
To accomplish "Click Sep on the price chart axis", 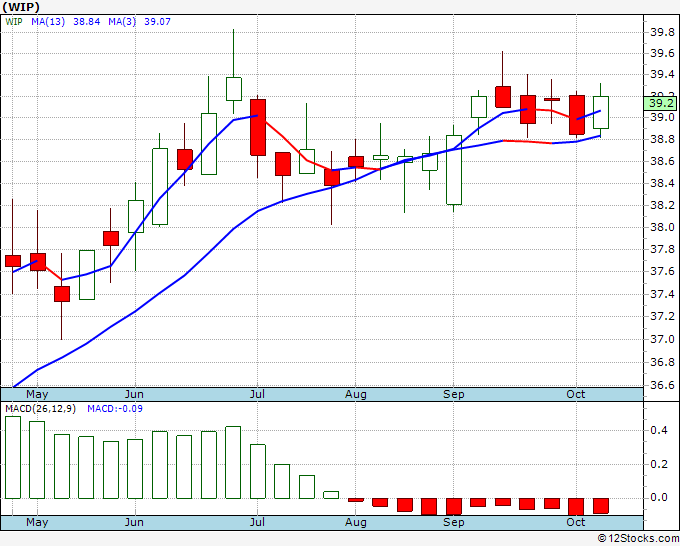I will pos(454,395).
